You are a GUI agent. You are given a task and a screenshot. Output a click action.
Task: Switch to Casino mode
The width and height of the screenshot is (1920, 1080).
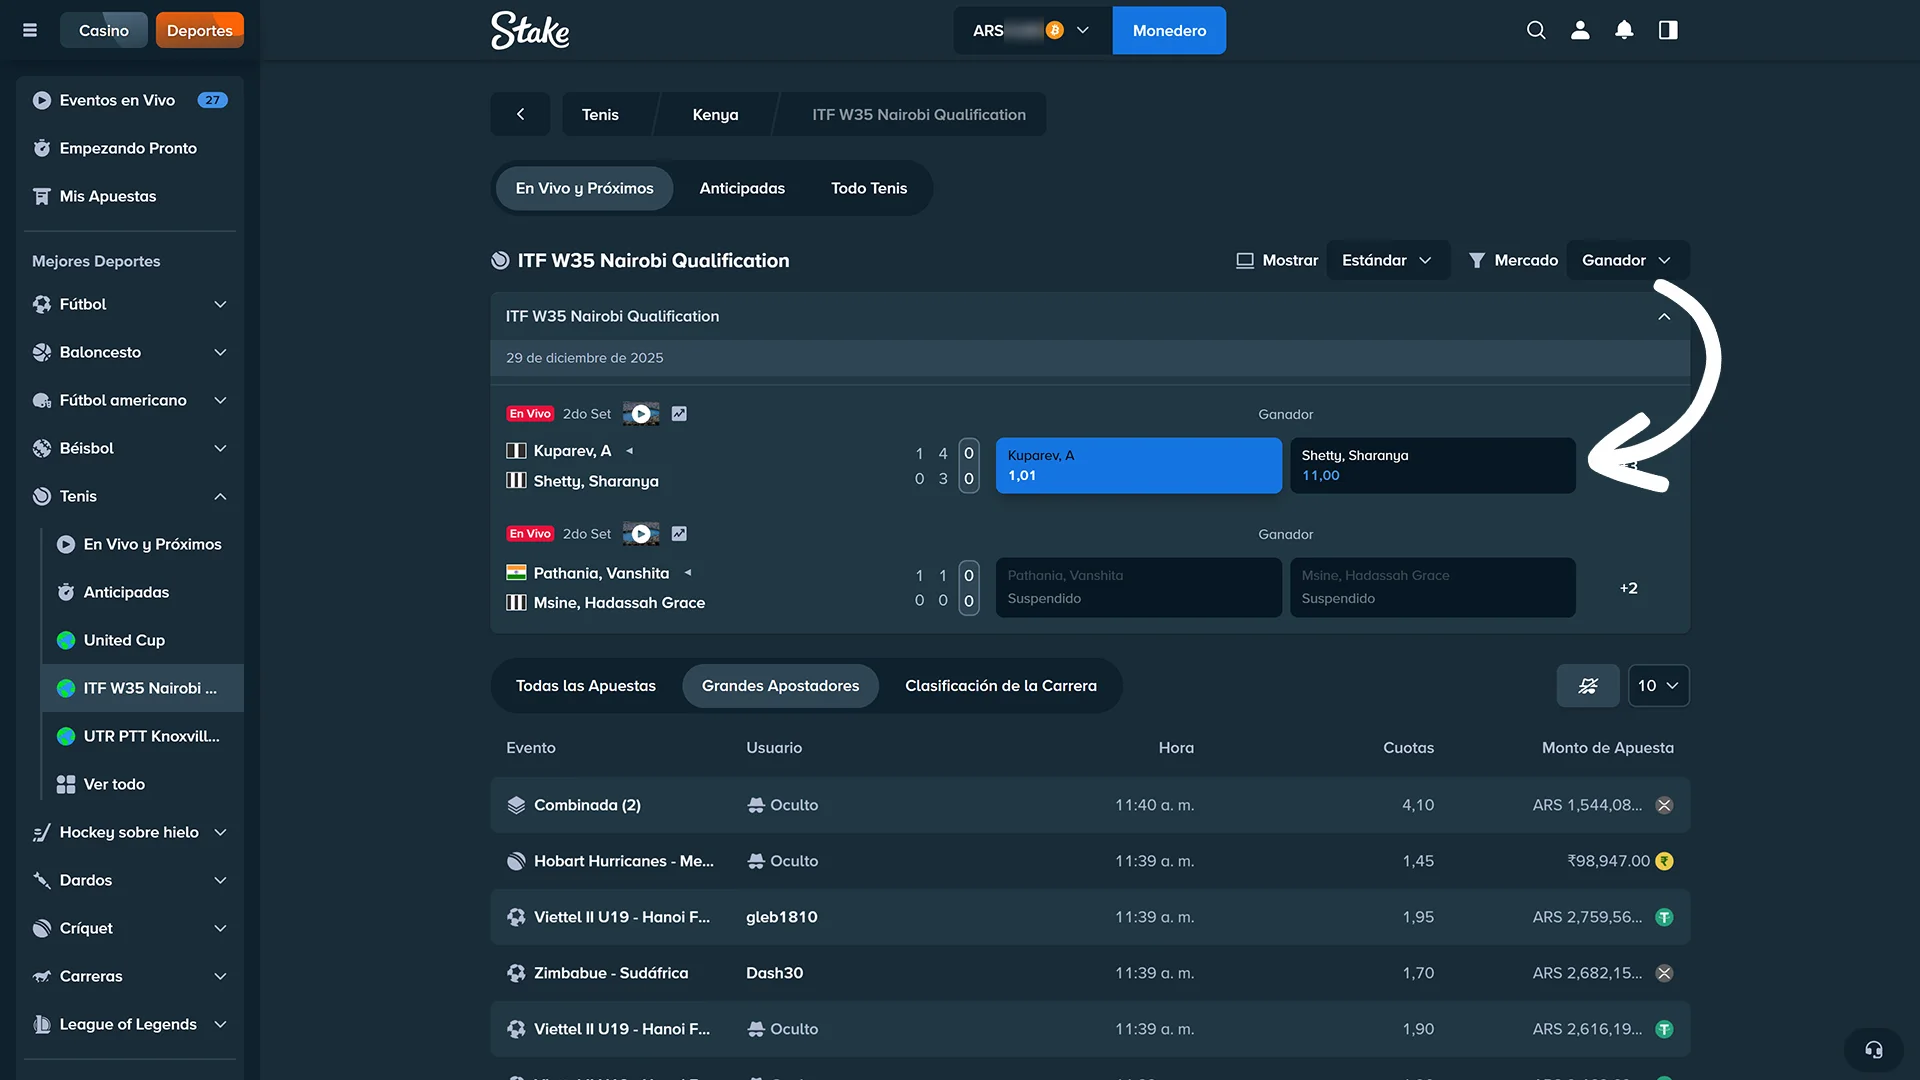point(103,30)
